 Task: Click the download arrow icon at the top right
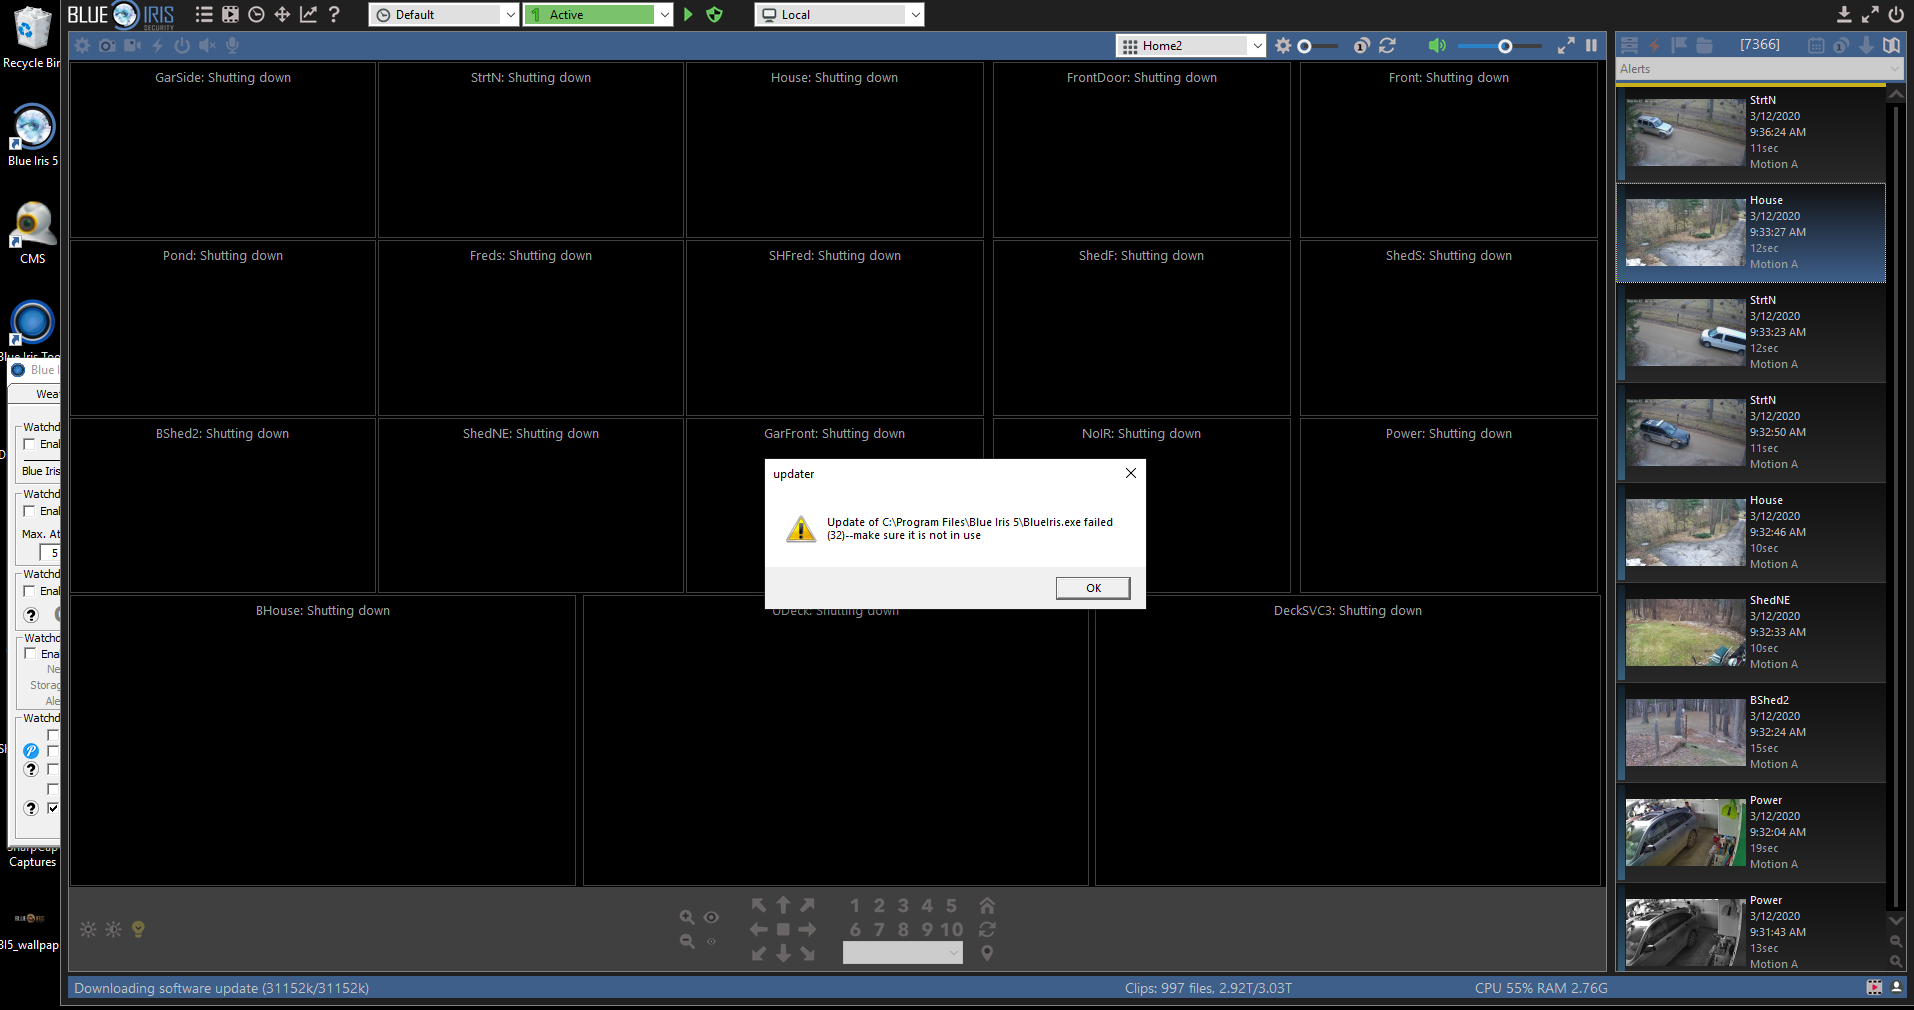coord(1844,14)
